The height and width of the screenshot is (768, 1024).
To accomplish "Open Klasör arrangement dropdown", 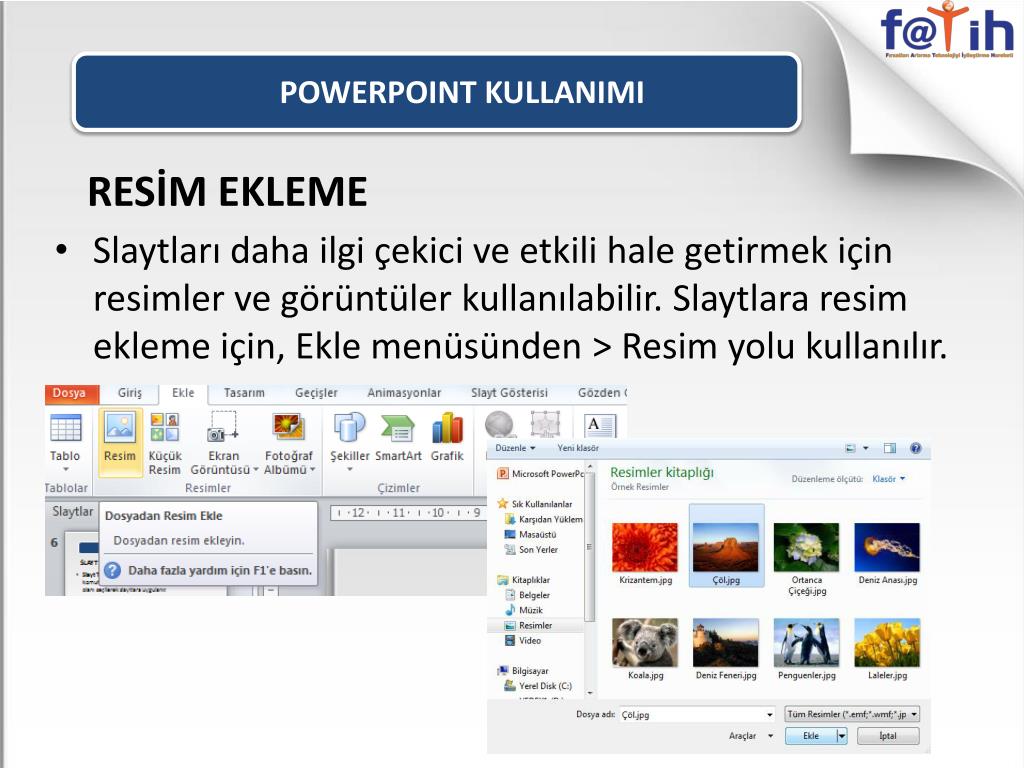I will tap(889, 479).
